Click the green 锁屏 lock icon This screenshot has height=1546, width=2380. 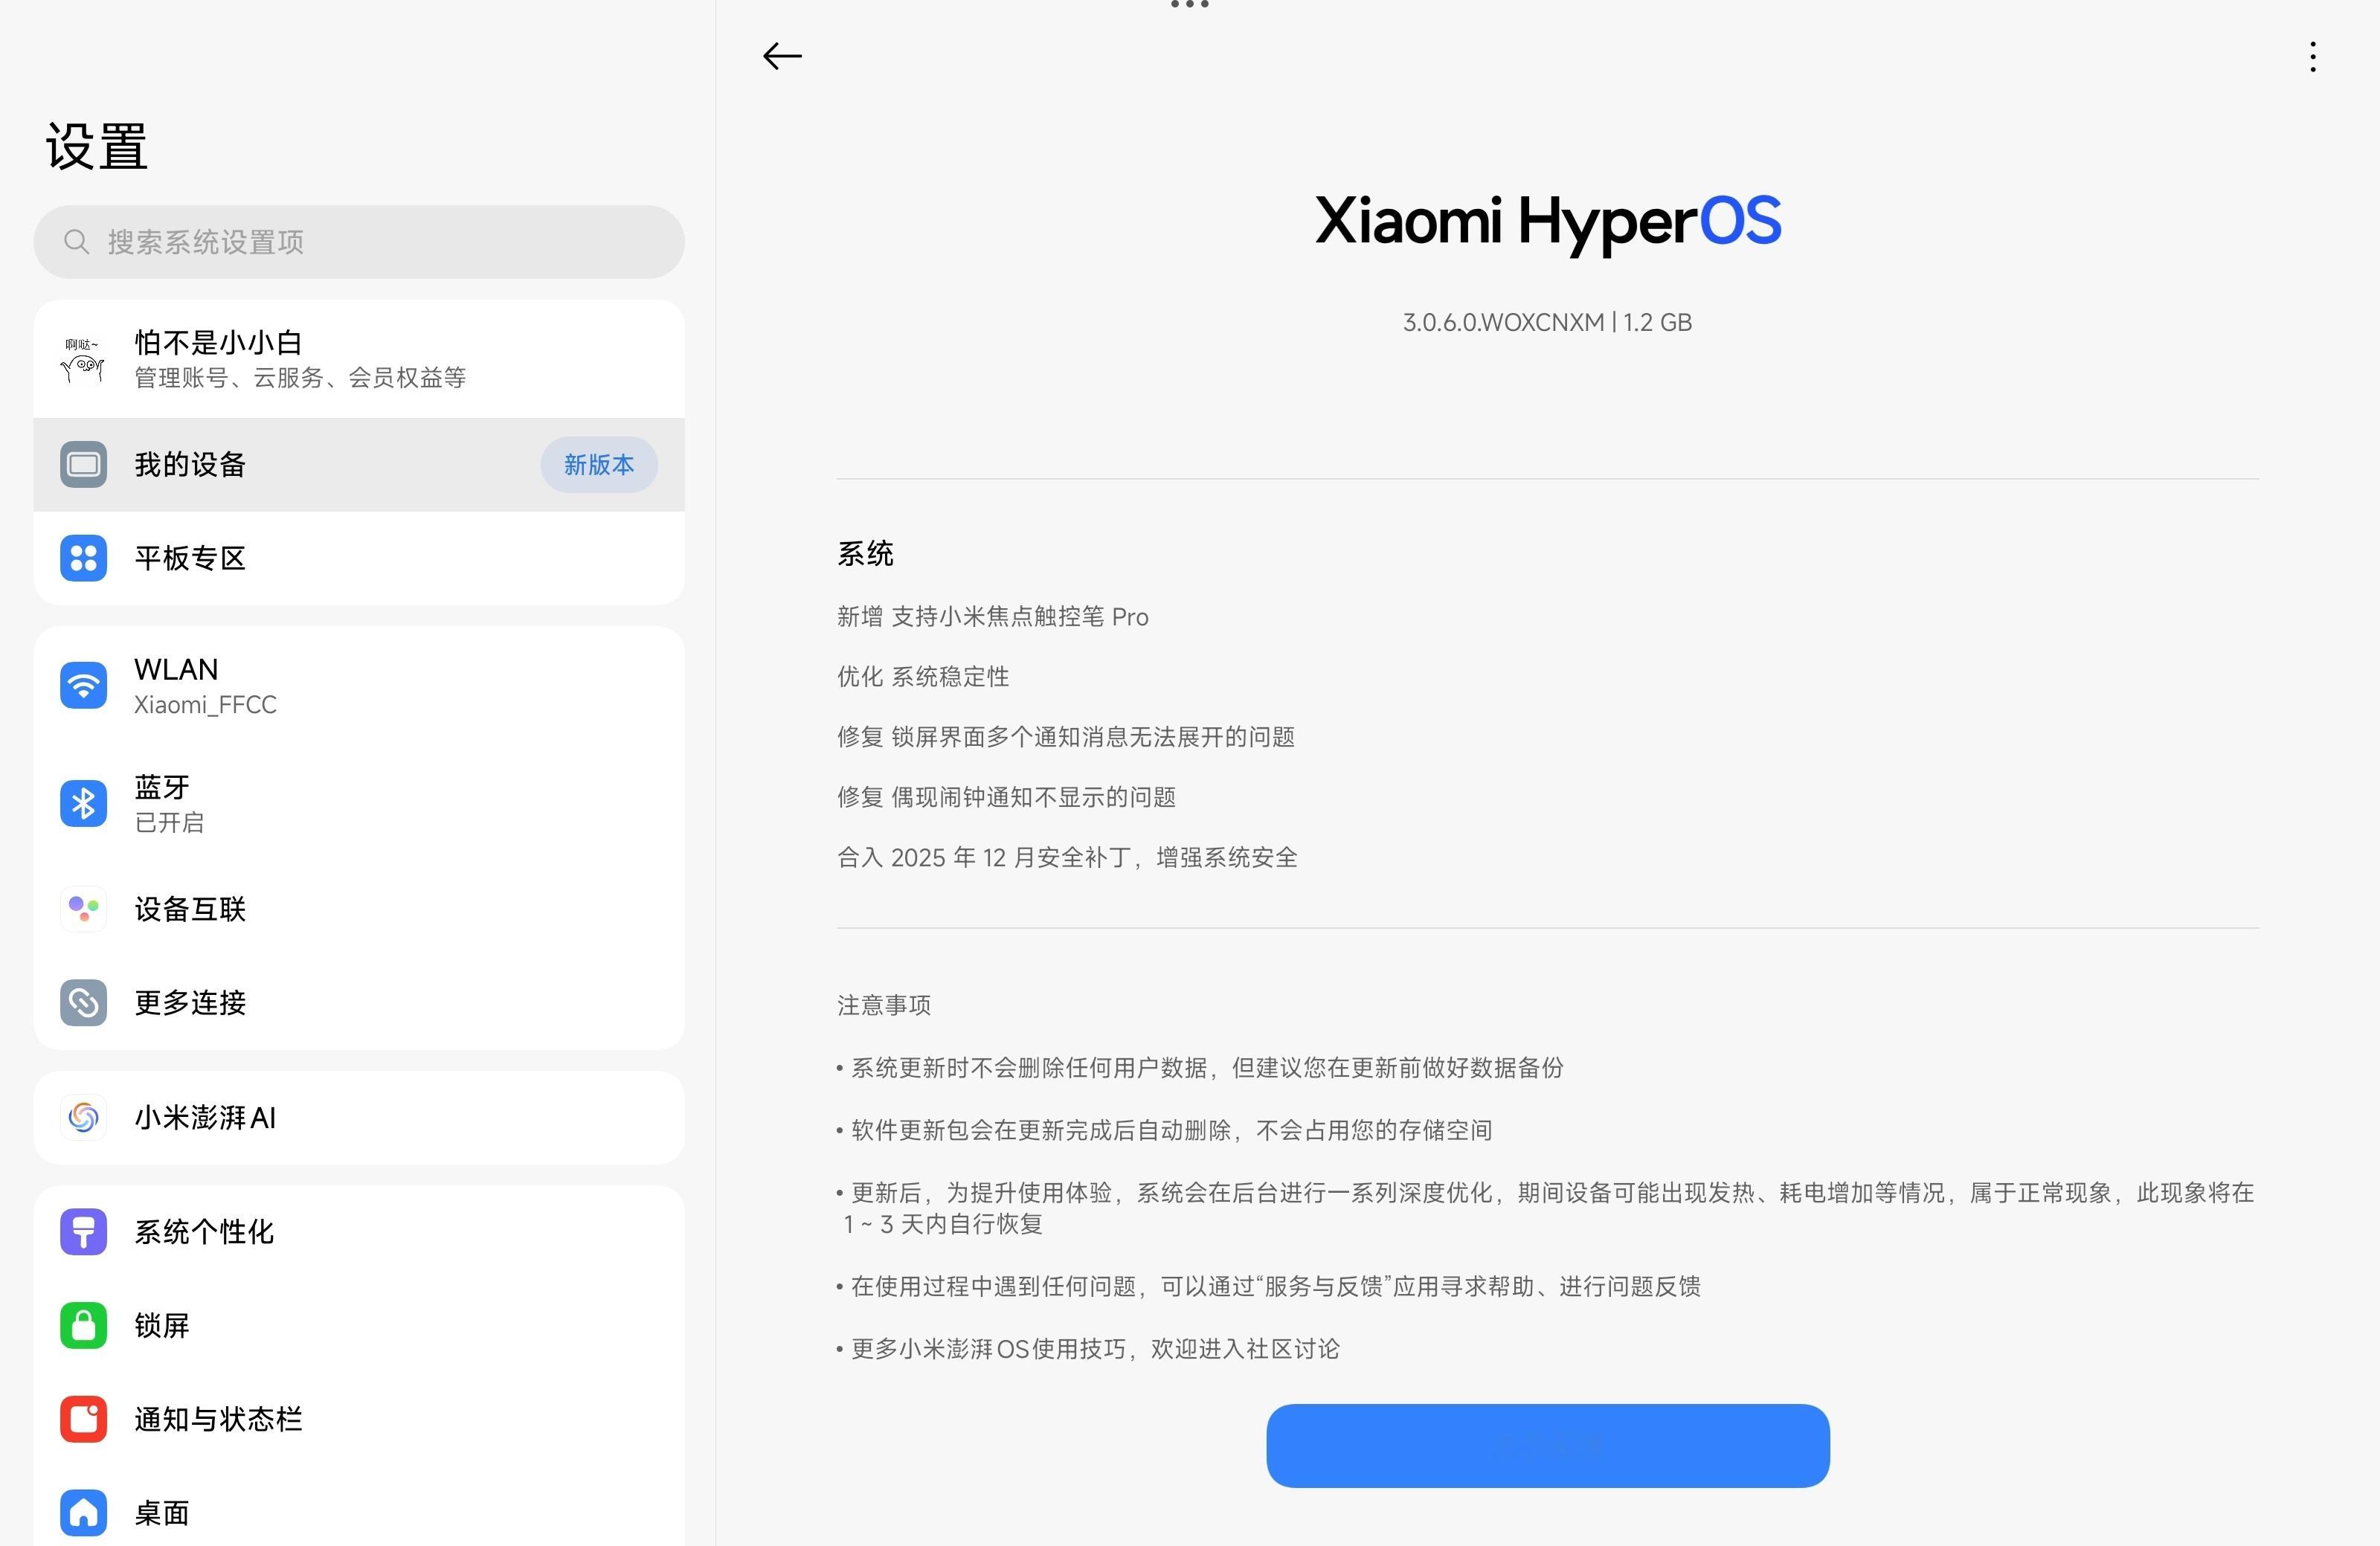83,1325
